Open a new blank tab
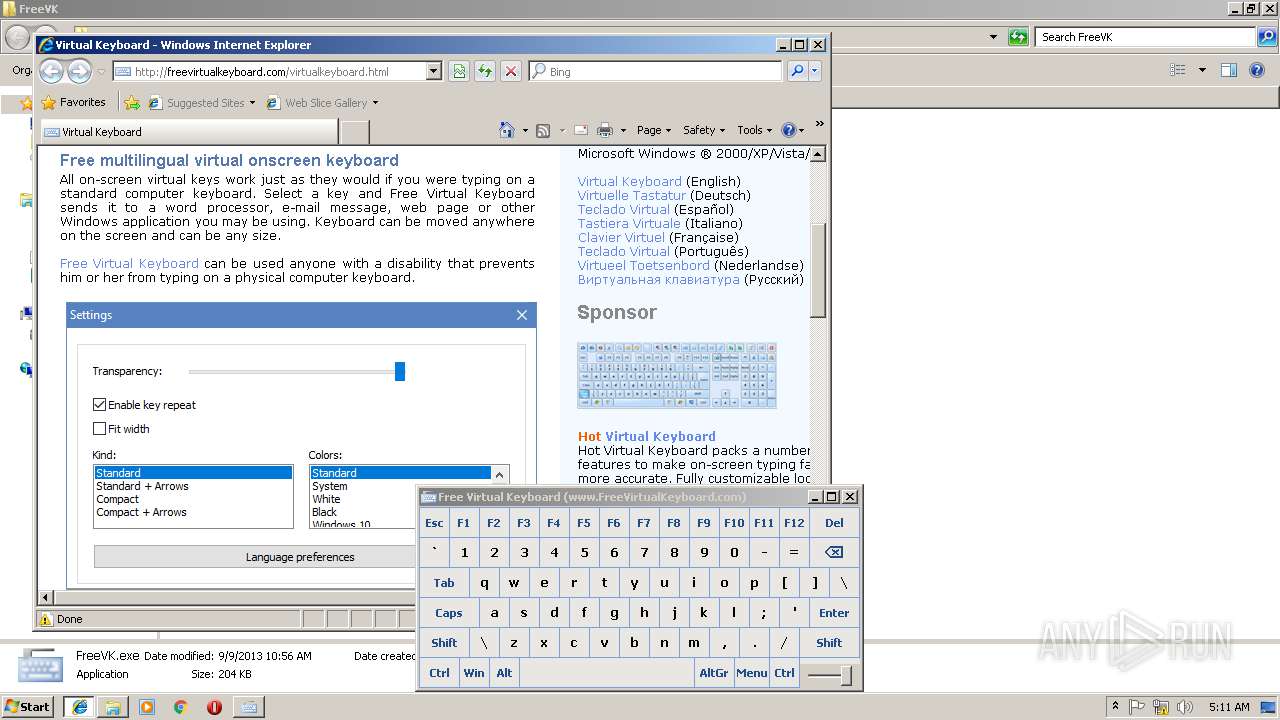 (355, 132)
